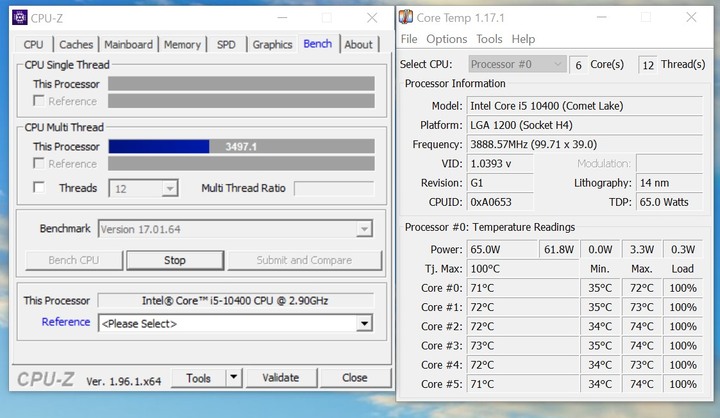Click the TDP value 65.0 Watts

[669, 202]
